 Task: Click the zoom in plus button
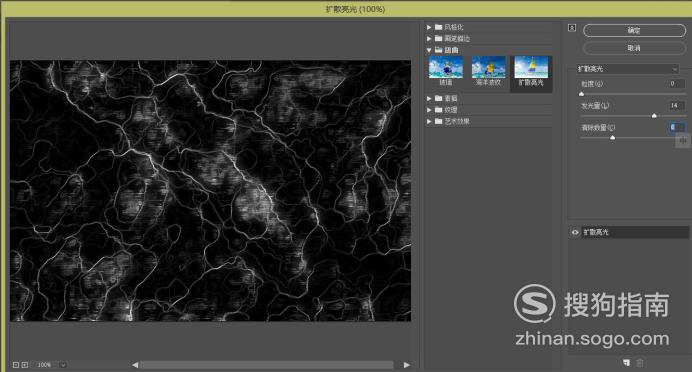25,365
